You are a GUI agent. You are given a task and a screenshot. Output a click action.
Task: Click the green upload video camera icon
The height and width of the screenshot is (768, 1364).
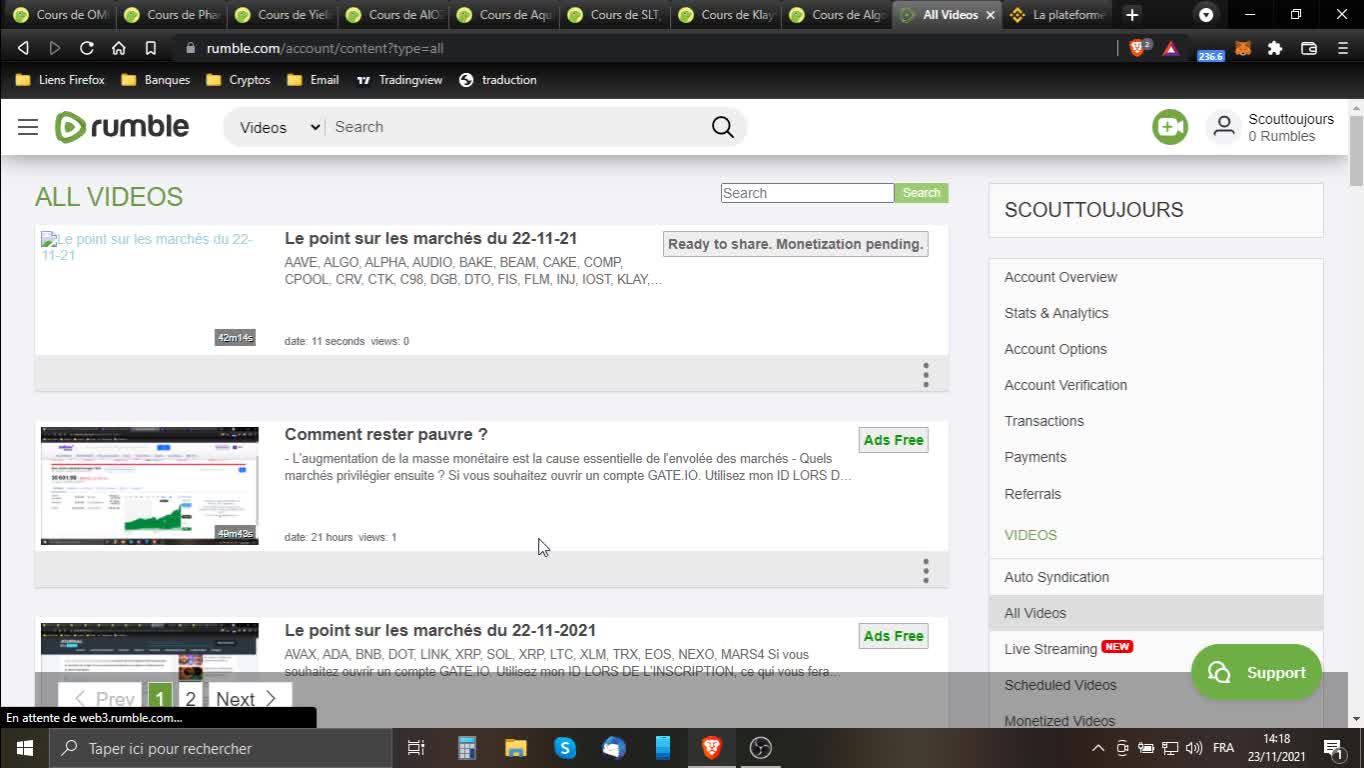coord(1170,127)
